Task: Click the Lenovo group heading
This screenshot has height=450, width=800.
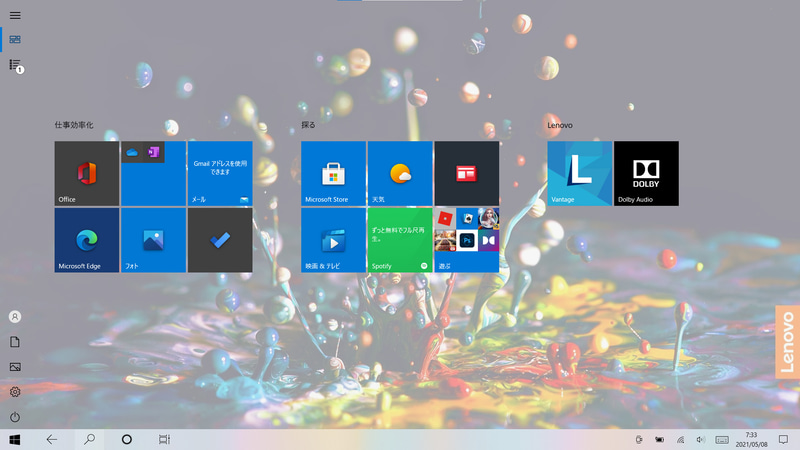Action: (560, 125)
